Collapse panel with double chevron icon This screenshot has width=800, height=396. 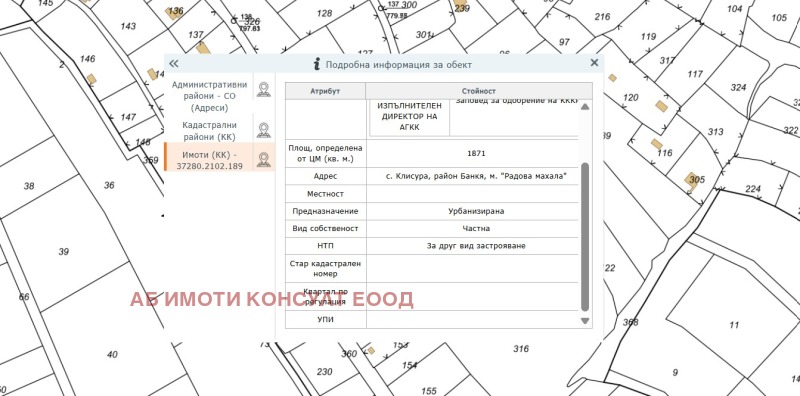coord(174,64)
